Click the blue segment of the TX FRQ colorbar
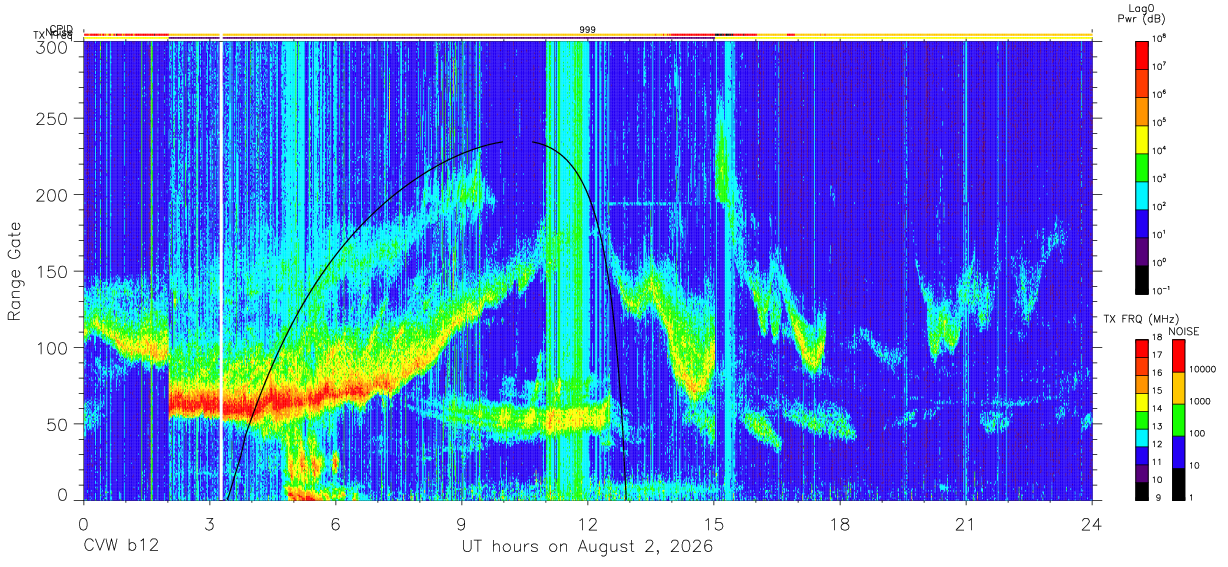The height and width of the screenshot is (567, 1228). pyautogui.click(x=1143, y=456)
